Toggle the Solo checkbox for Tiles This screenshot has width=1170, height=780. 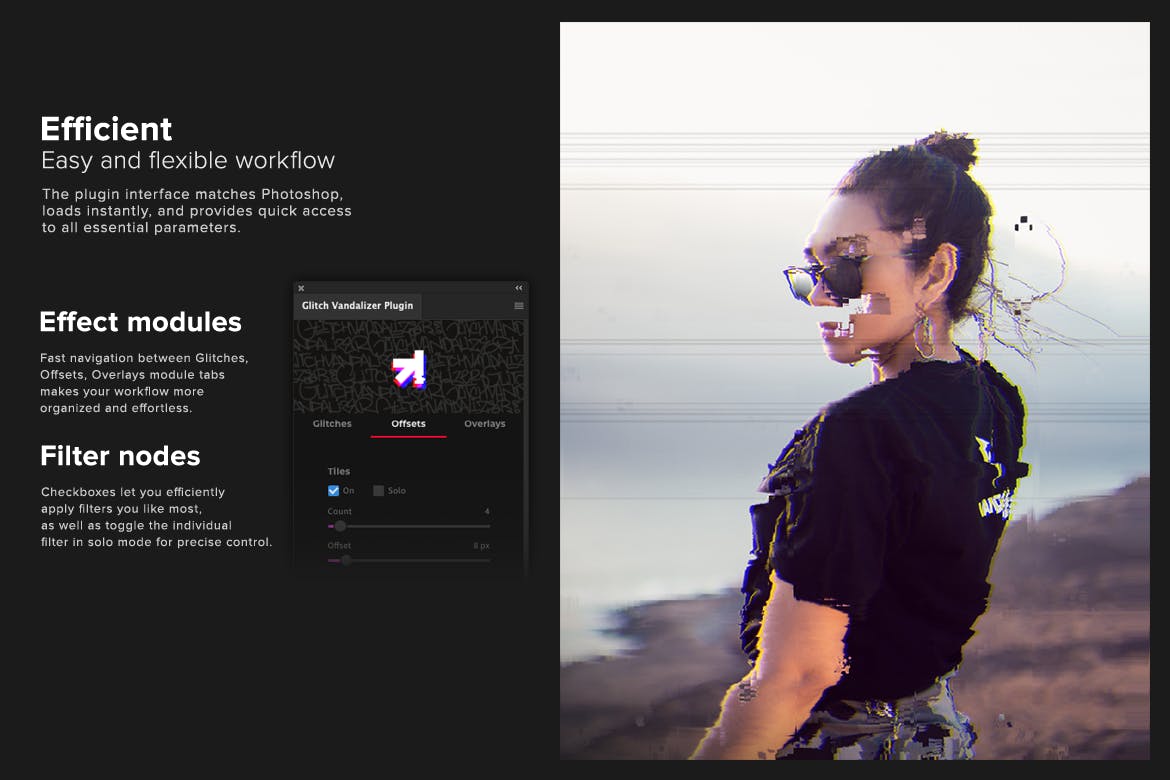click(x=379, y=491)
